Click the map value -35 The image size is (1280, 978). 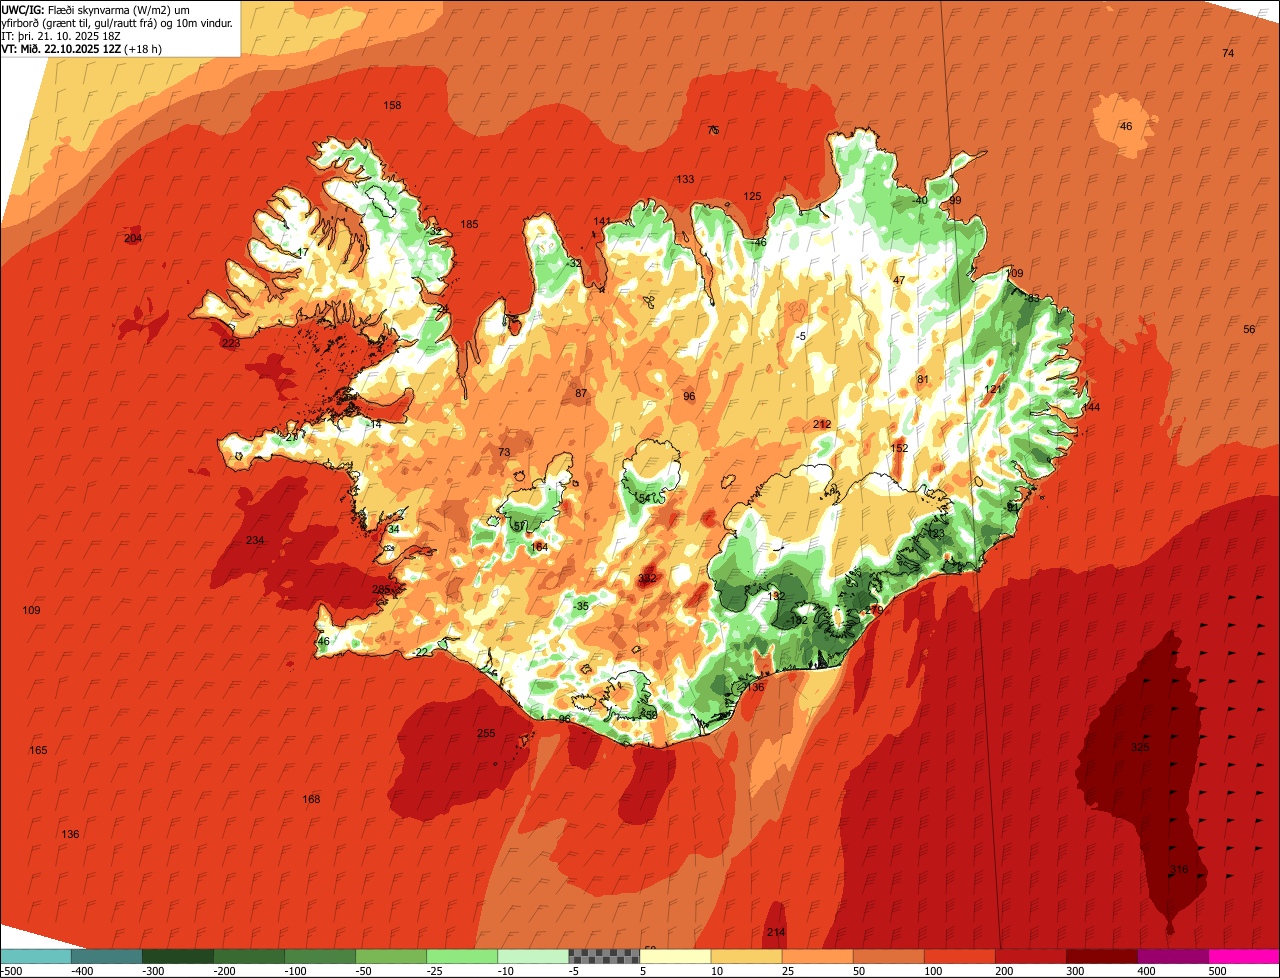click(581, 606)
